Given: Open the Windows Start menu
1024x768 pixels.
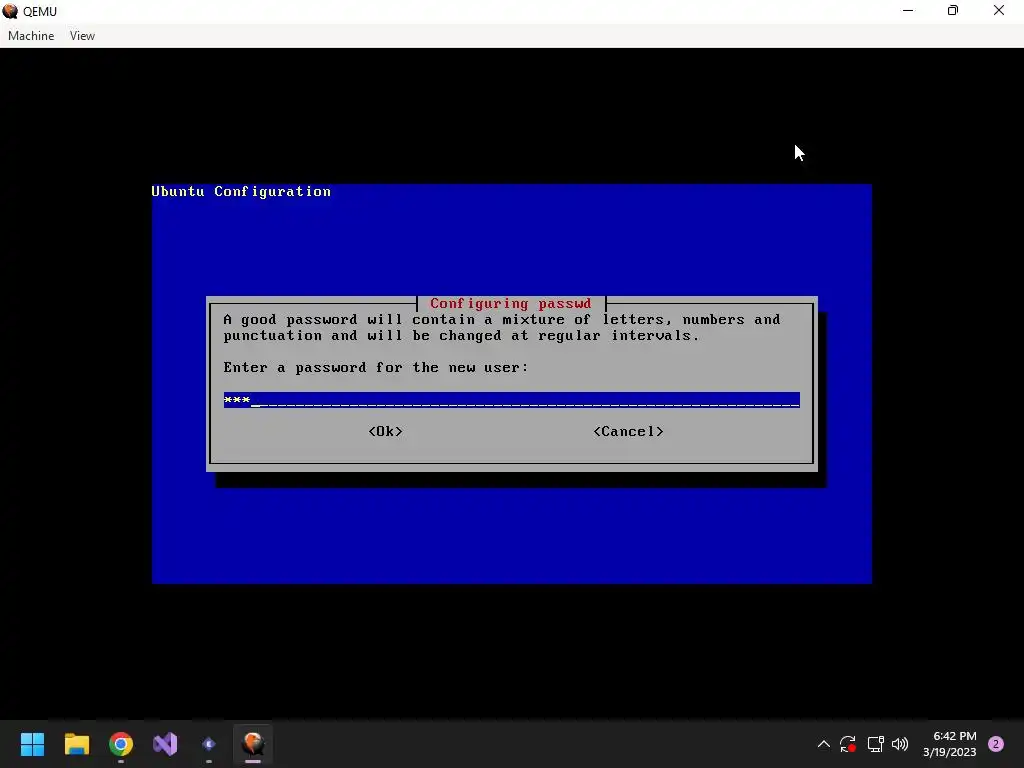Looking at the screenshot, I should (x=32, y=744).
